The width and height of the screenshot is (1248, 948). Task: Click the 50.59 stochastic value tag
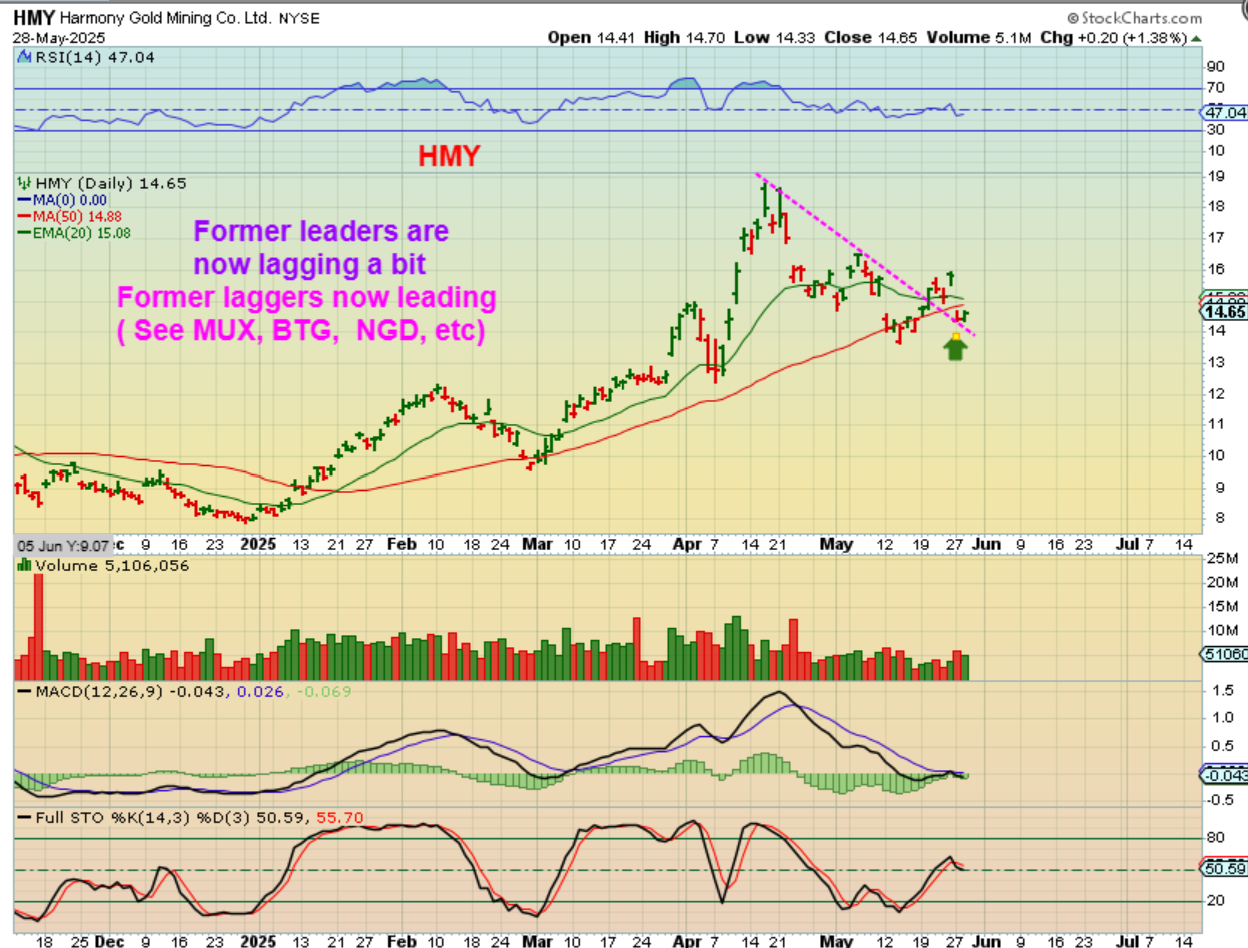point(1225,869)
